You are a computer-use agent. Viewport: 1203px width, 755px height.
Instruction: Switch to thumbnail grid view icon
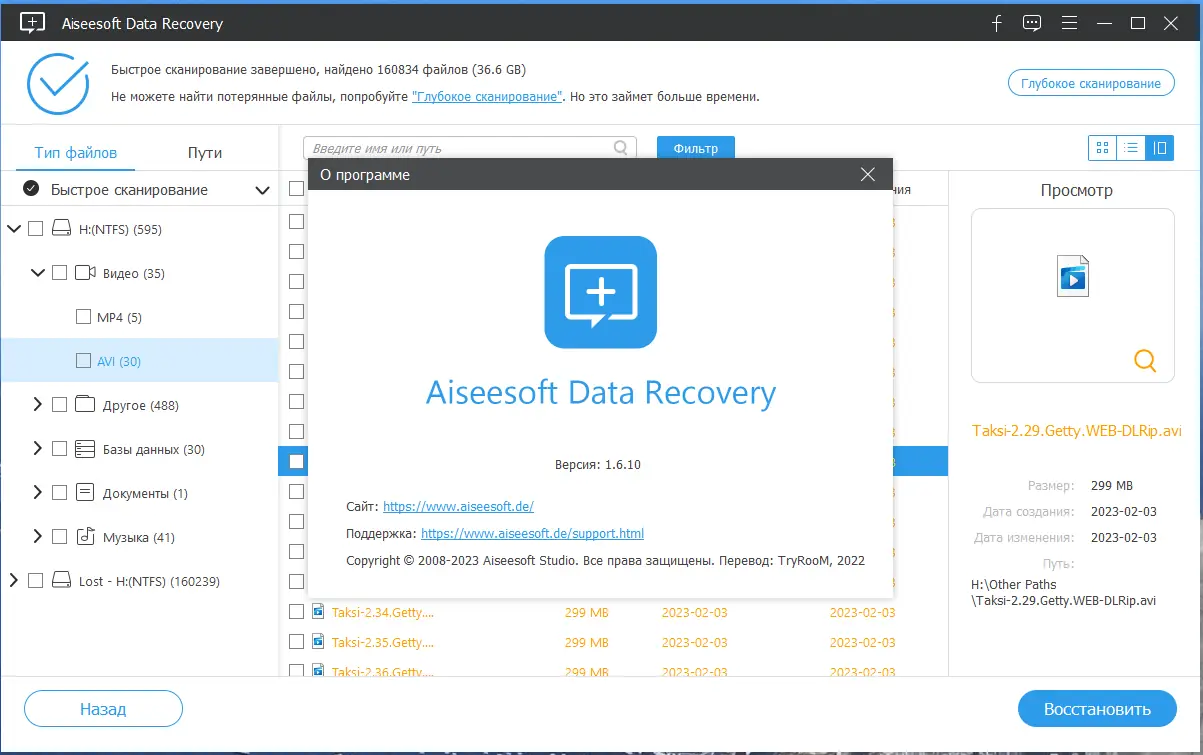(x=1102, y=148)
